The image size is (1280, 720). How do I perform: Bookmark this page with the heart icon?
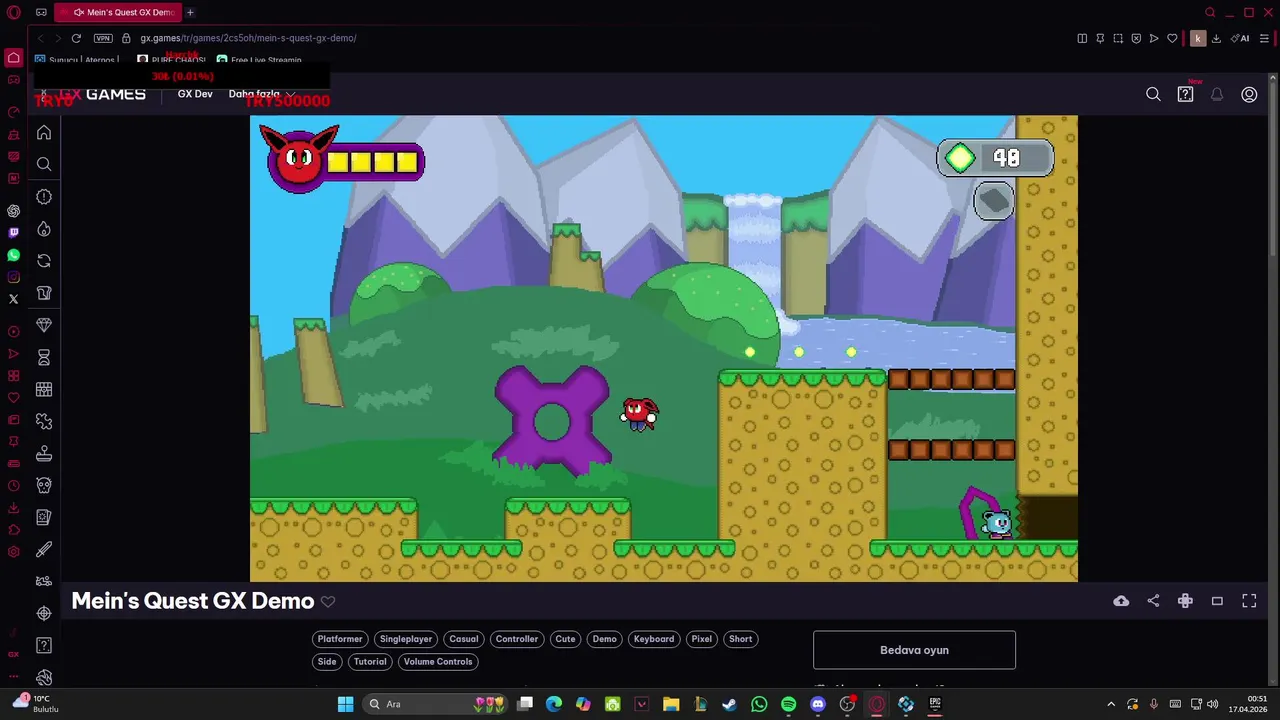[x=1172, y=38]
